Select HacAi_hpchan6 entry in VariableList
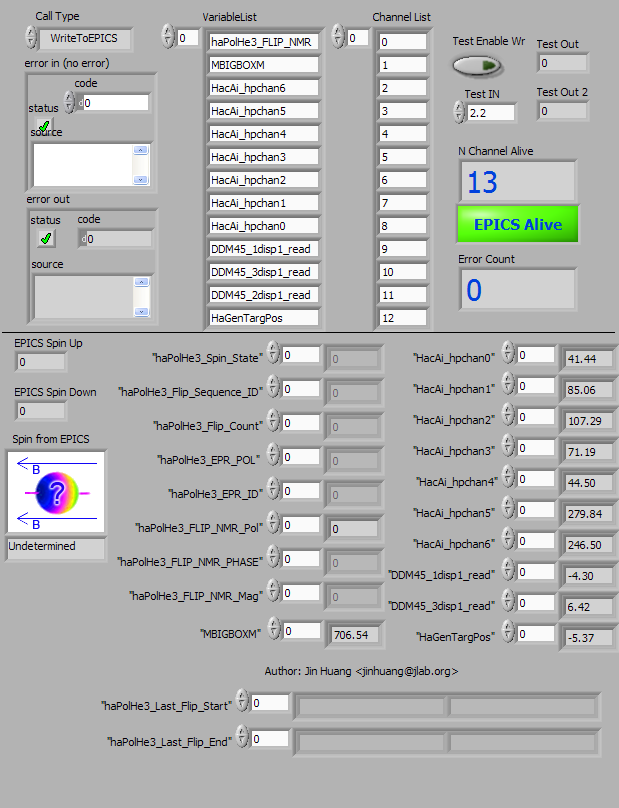 click(263, 88)
